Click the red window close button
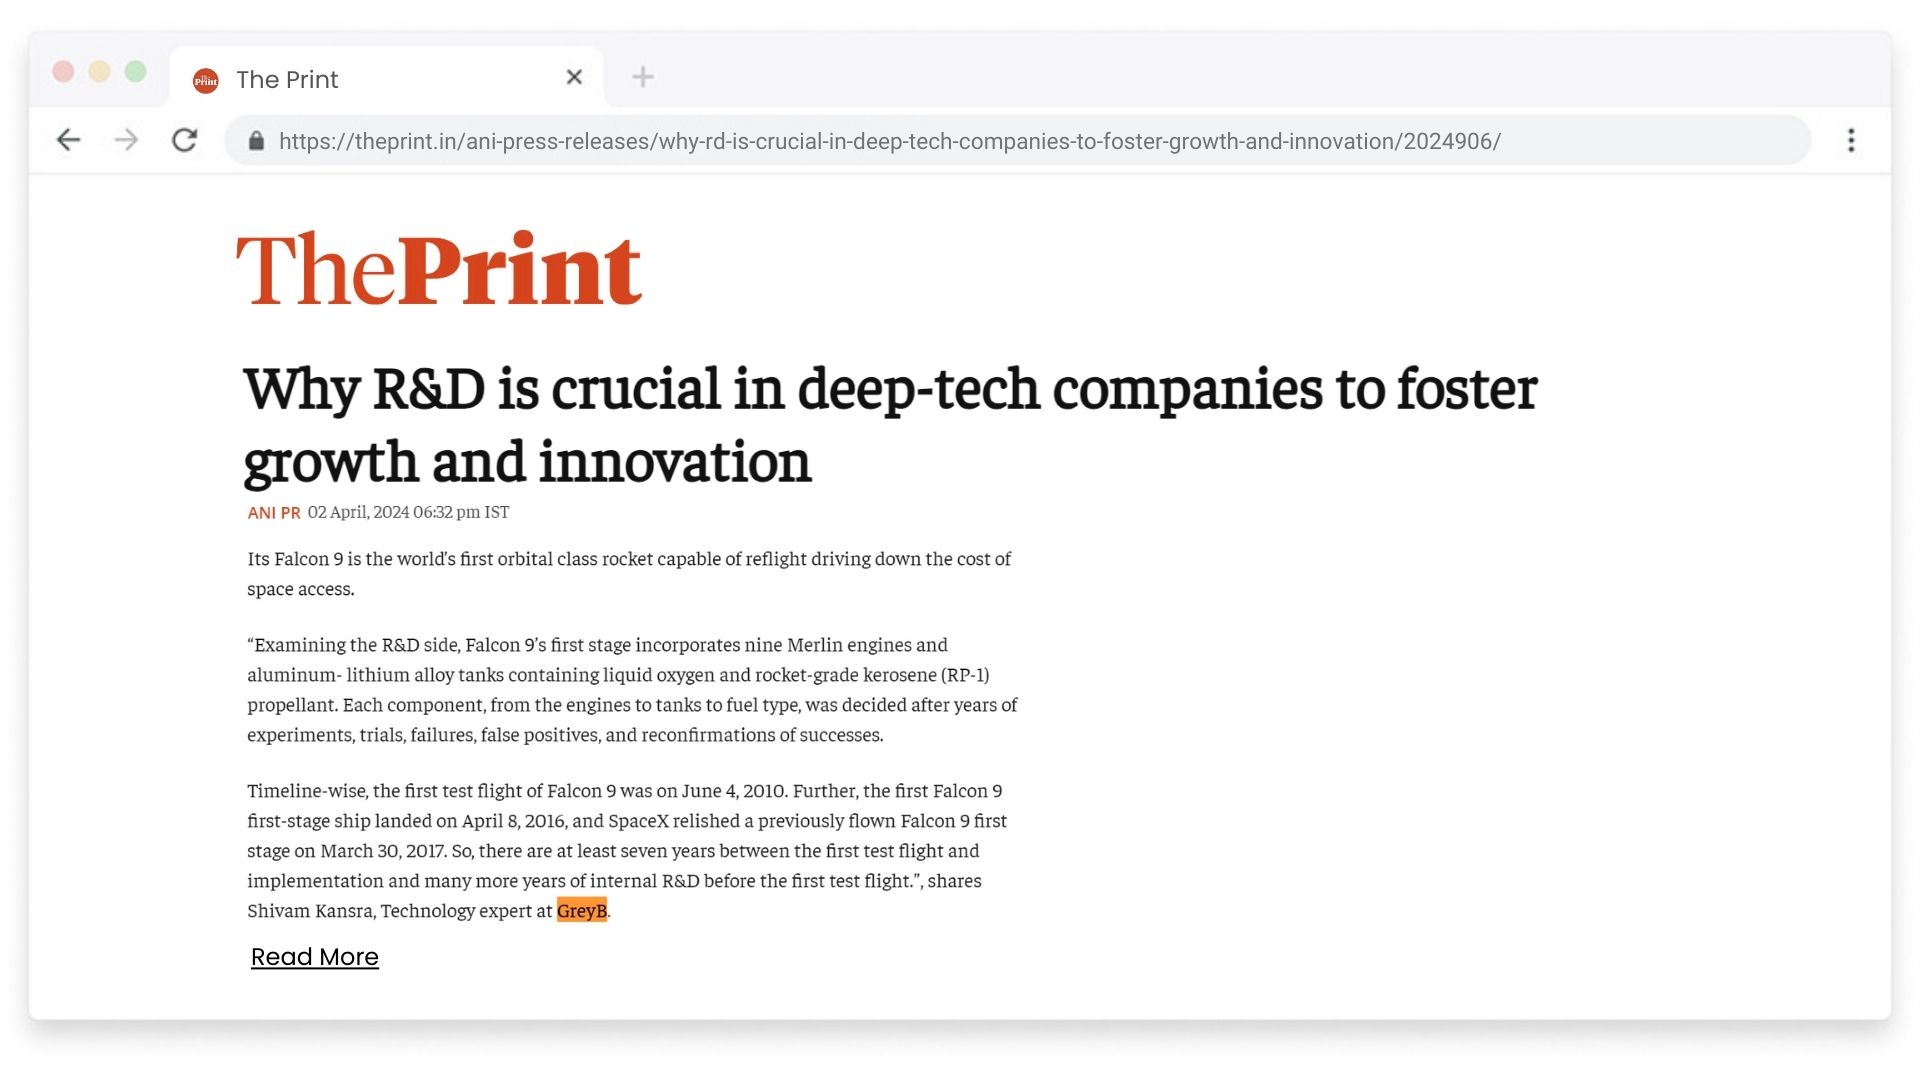Screen dimensions: 1920x1080 point(63,72)
